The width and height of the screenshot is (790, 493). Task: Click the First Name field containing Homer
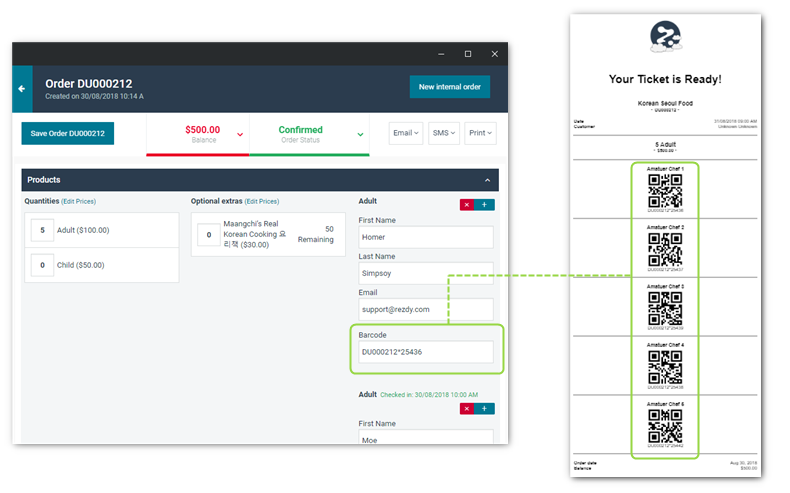click(426, 237)
